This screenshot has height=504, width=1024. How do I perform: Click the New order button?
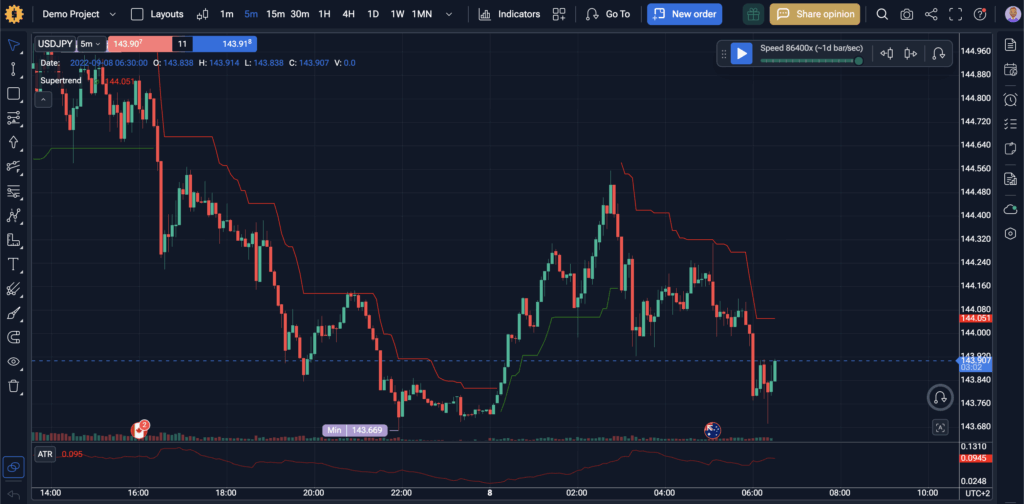[x=684, y=14]
